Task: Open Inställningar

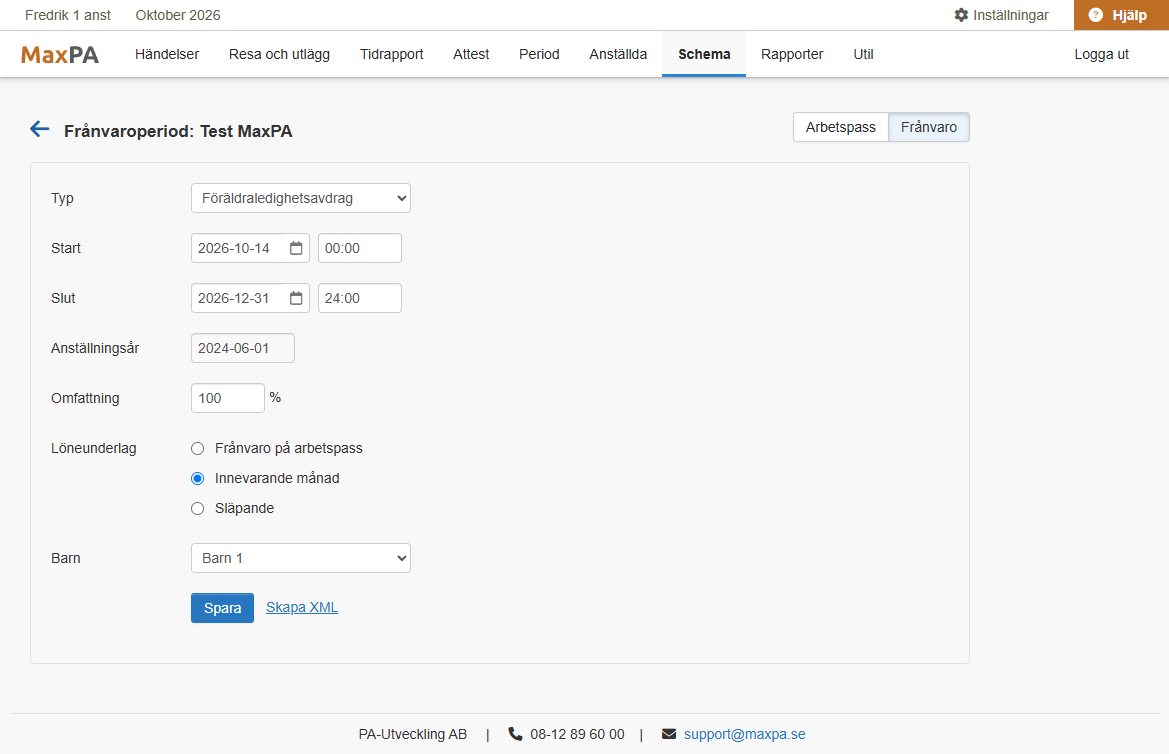Action: tap(1001, 15)
